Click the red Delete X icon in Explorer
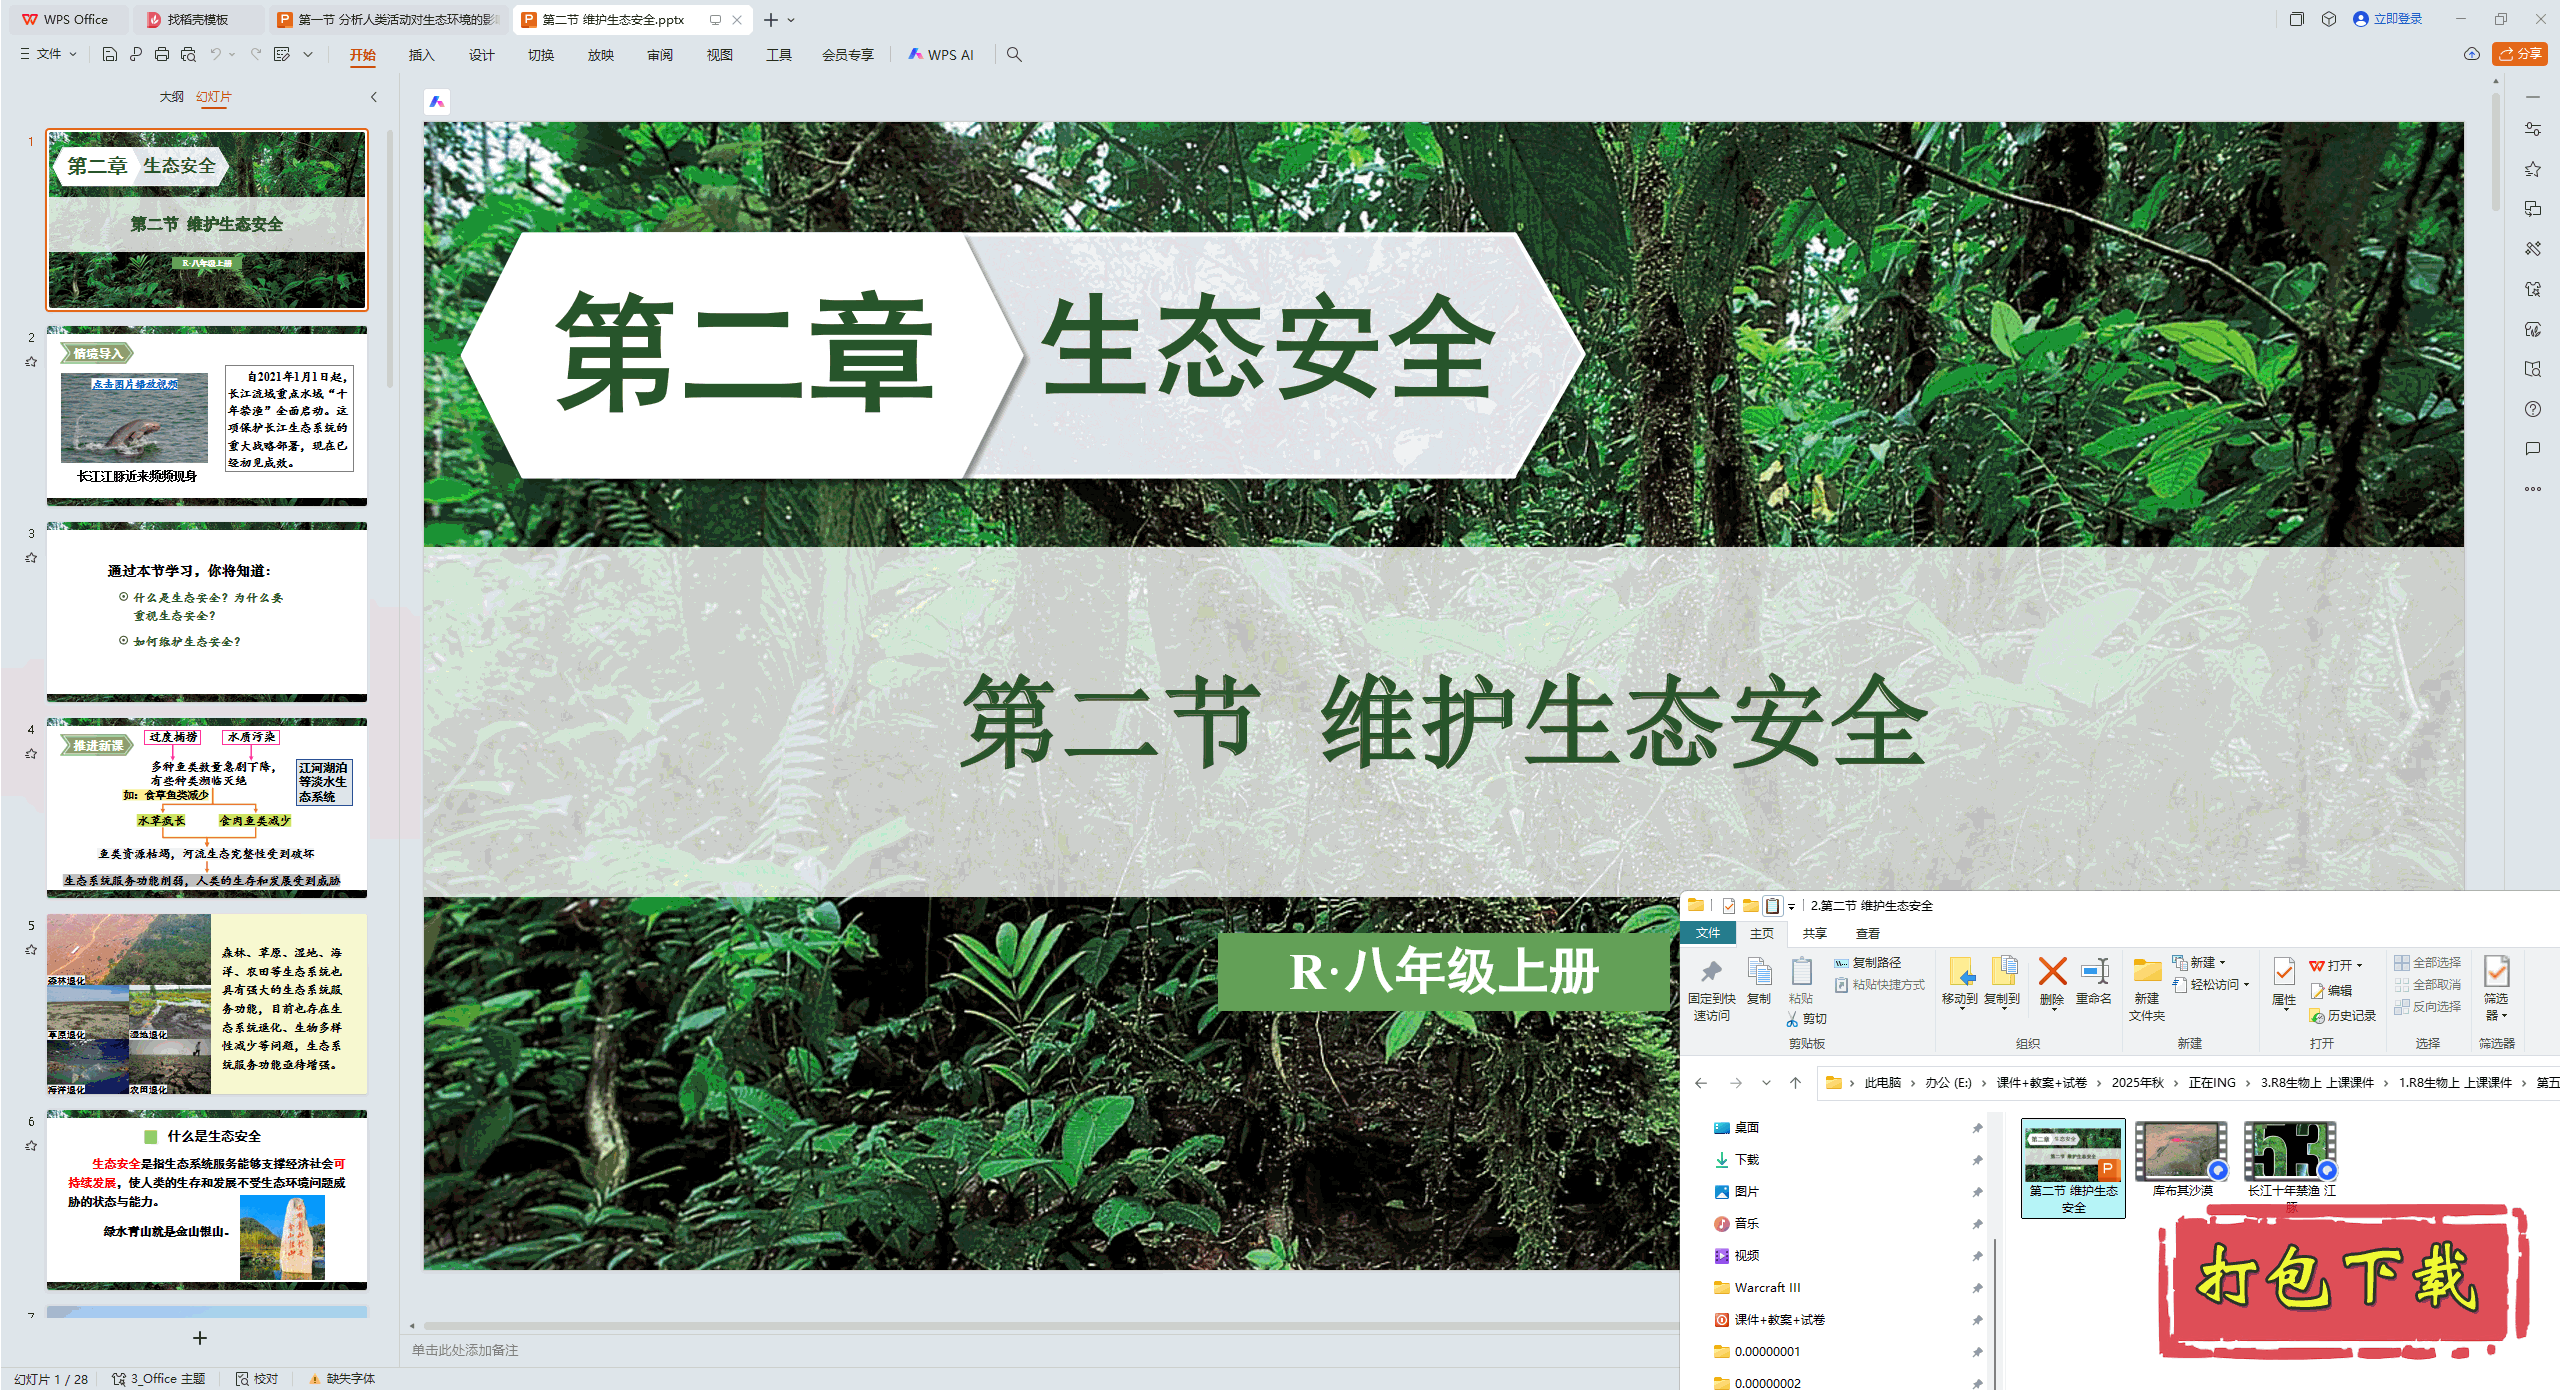The width and height of the screenshot is (2560, 1390). click(x=2052, y=972)
